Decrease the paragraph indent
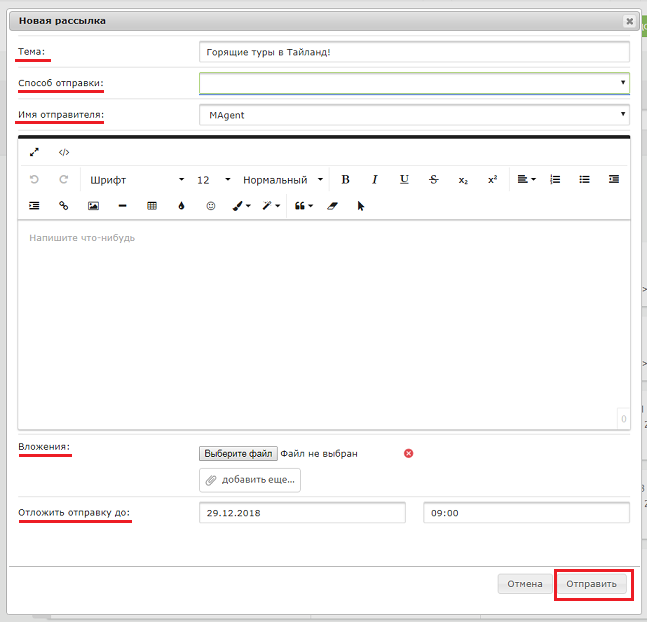Screen dimensions: 647x622 pyautogui.click(x=614, y=180)
